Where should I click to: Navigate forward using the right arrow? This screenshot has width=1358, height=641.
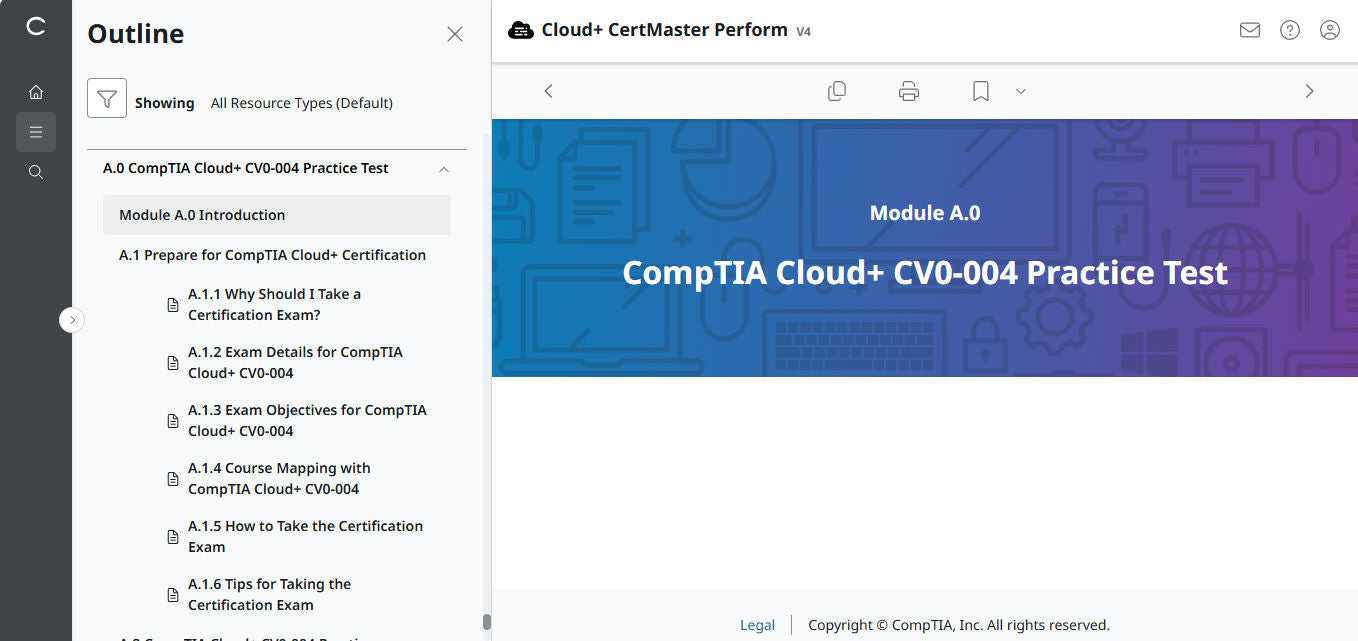[x=1309, y=90]
